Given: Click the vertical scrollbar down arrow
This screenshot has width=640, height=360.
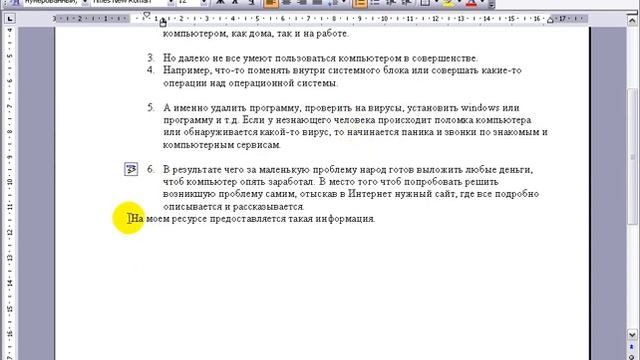Looking at the screenshot, I should tap(632, 335).
